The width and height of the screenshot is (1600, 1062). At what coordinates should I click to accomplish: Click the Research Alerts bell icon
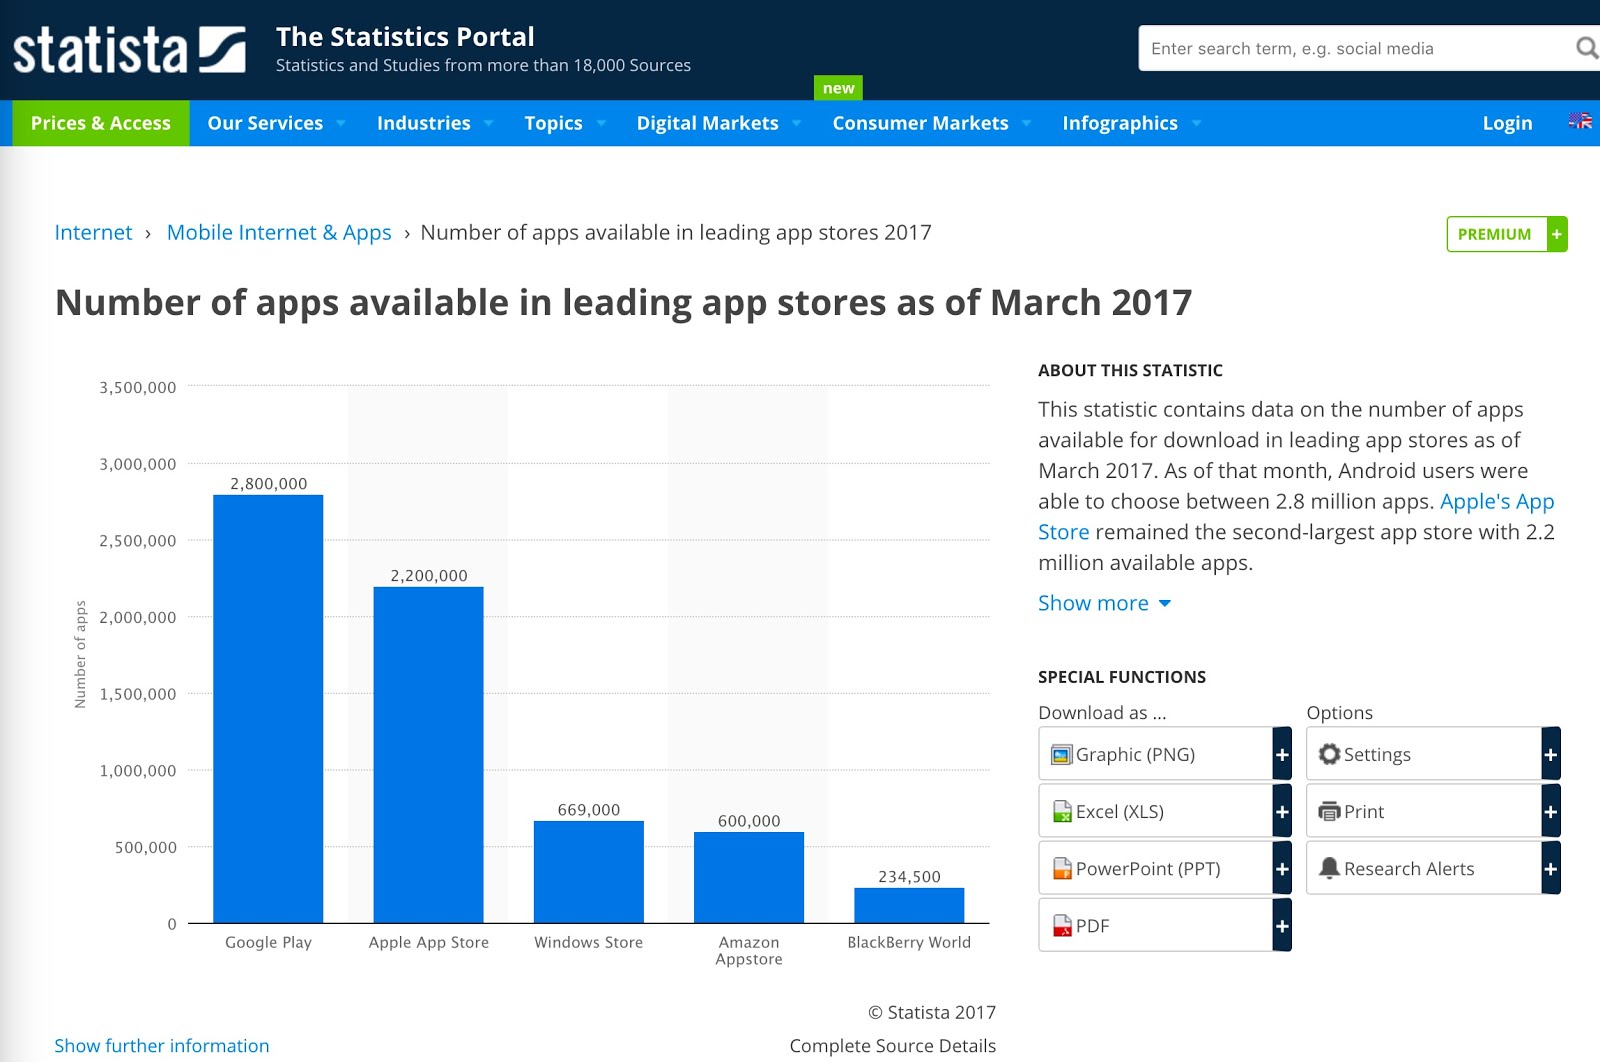pyautogui.click(x=1329, y=869)
